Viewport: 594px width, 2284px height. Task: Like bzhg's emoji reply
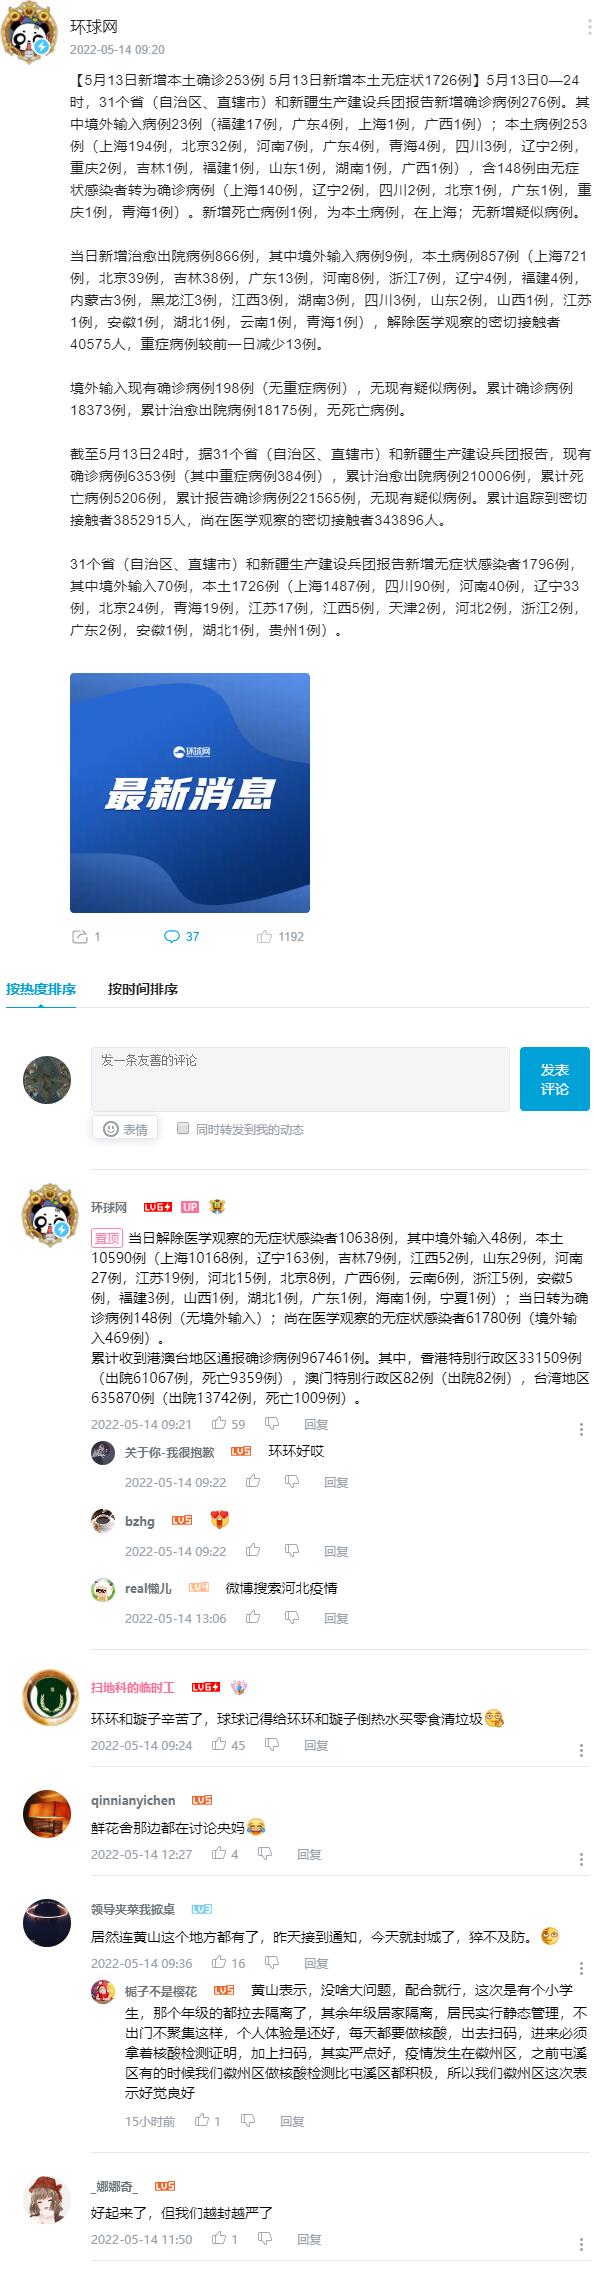pyautogui.click(x=253, y=1551)
